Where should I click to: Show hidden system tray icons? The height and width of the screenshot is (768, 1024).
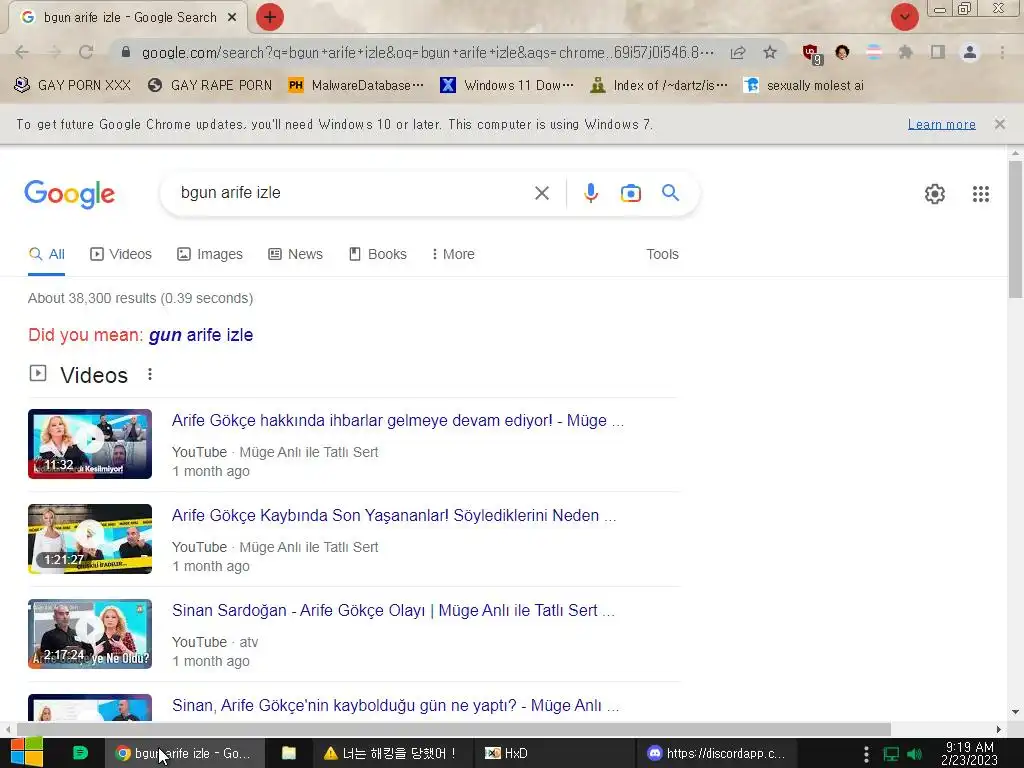tap(865, 754)
